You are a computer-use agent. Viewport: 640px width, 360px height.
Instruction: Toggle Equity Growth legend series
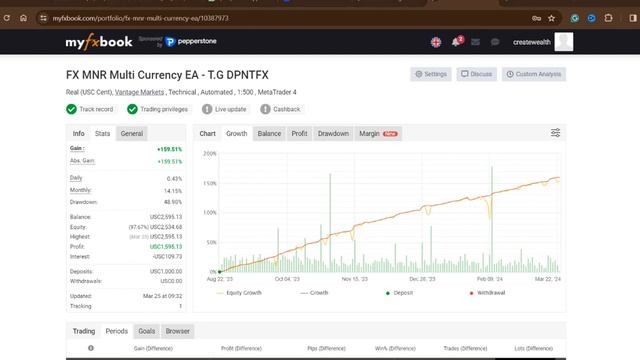239,293
